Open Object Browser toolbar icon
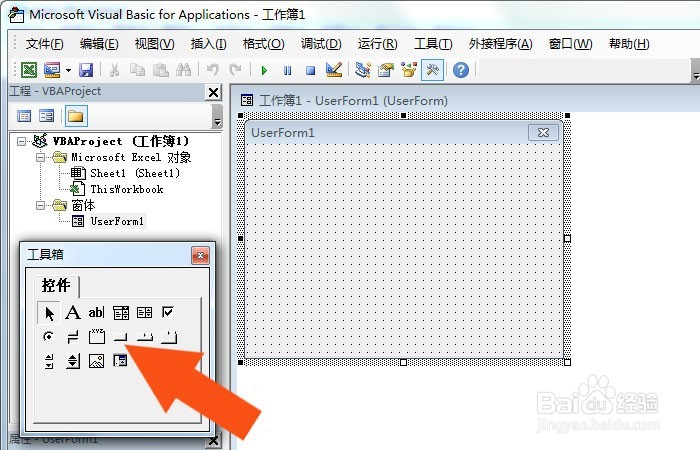This screenshot has width=700, height=450. pyautogui.click(x=409, y=70)
